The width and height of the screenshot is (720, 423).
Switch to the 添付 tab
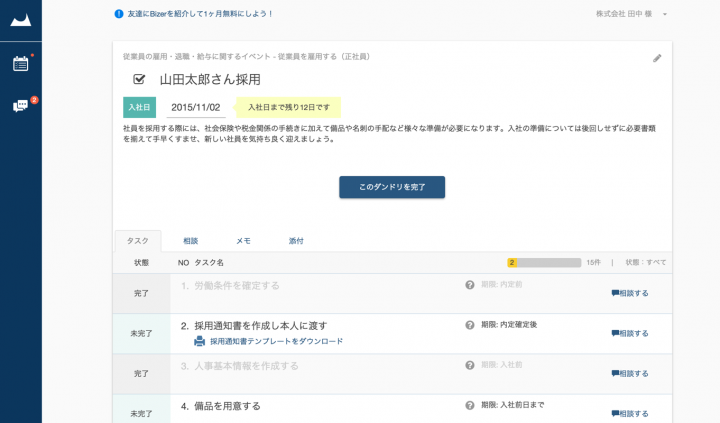[296, 241]
